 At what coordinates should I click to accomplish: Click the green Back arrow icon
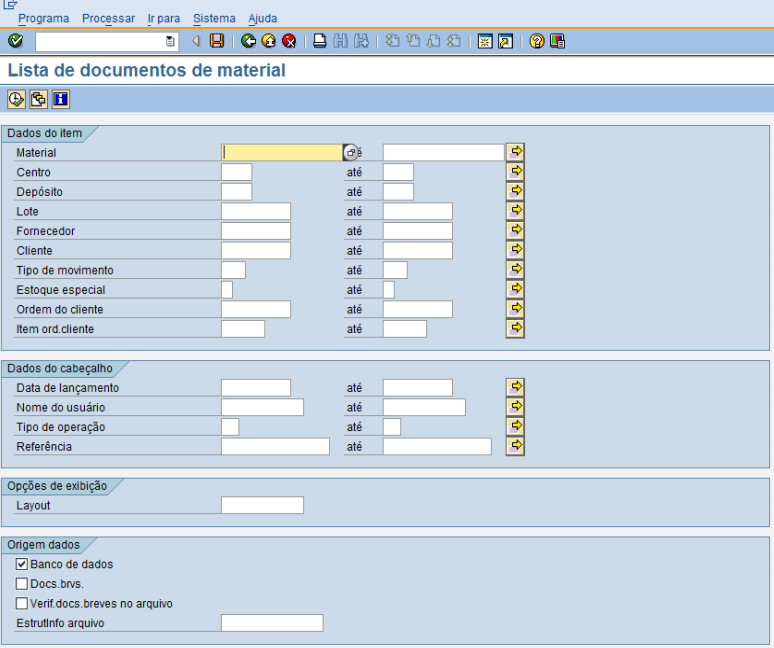[x=249, y=41]
